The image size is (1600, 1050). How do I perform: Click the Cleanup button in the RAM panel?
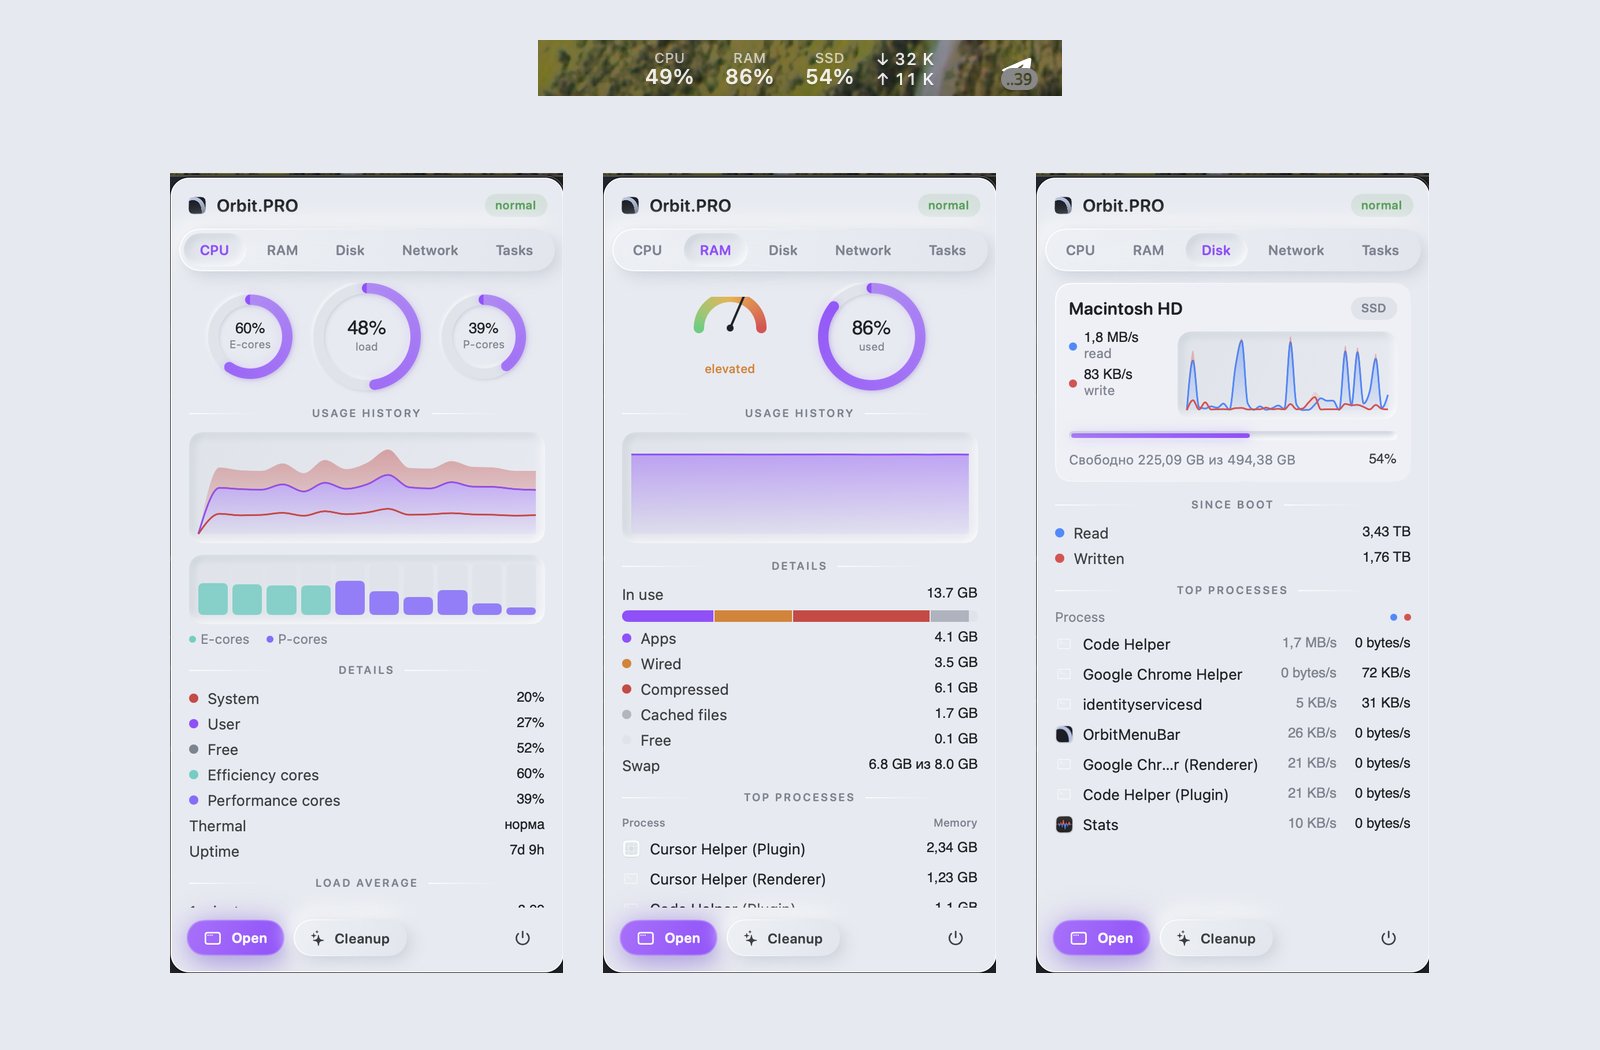coord(783,938)
